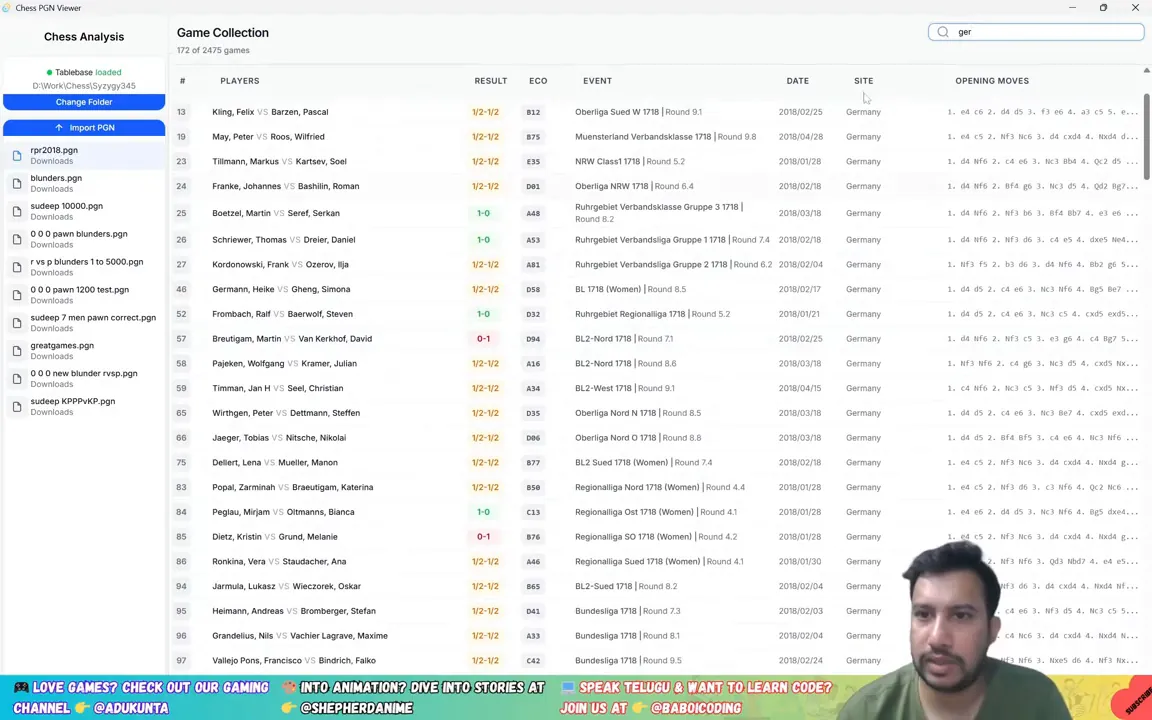Click the 1-0 result of Peglau vs Oltmanns
This screenshot has height=720, width=1152.
pyautogui.click(x=483, y=512)
